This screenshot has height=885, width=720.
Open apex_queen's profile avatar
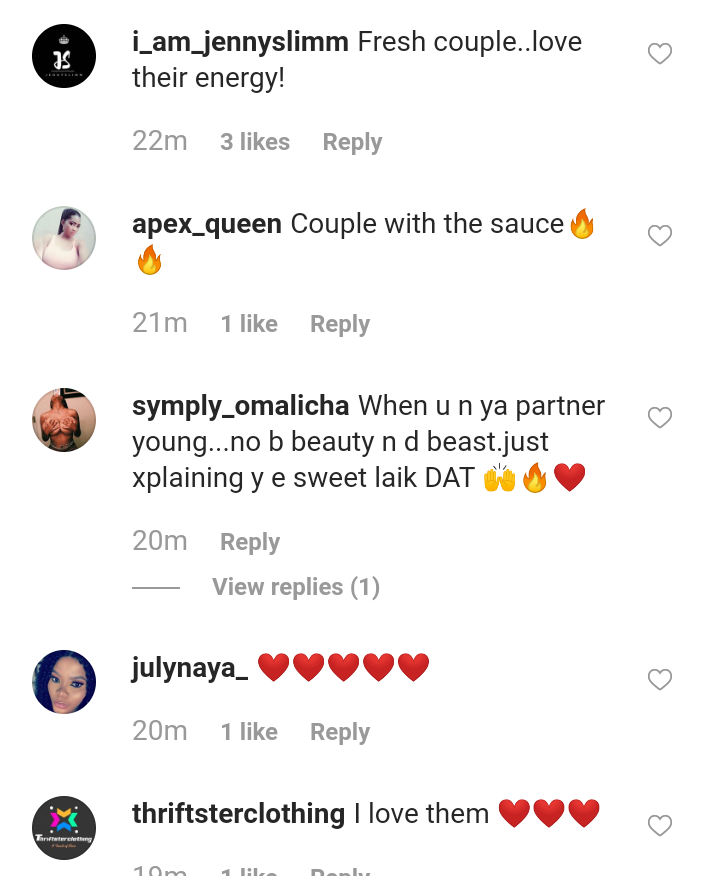(64, 238)
